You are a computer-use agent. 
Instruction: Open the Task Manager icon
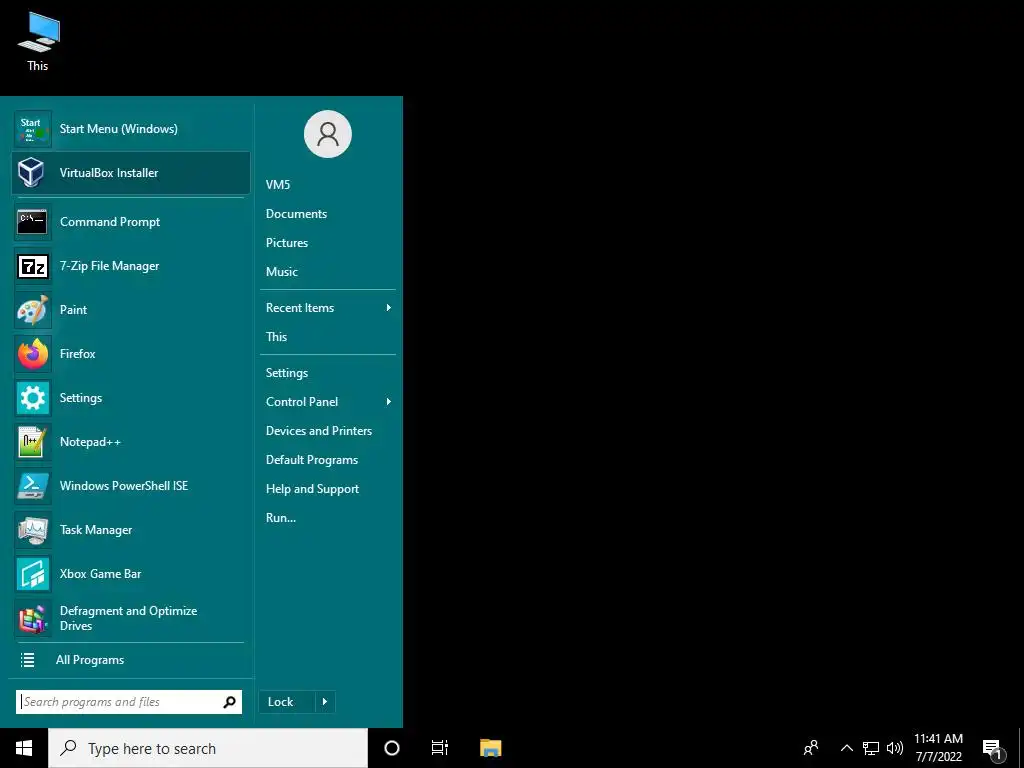[x=33, y=530]
